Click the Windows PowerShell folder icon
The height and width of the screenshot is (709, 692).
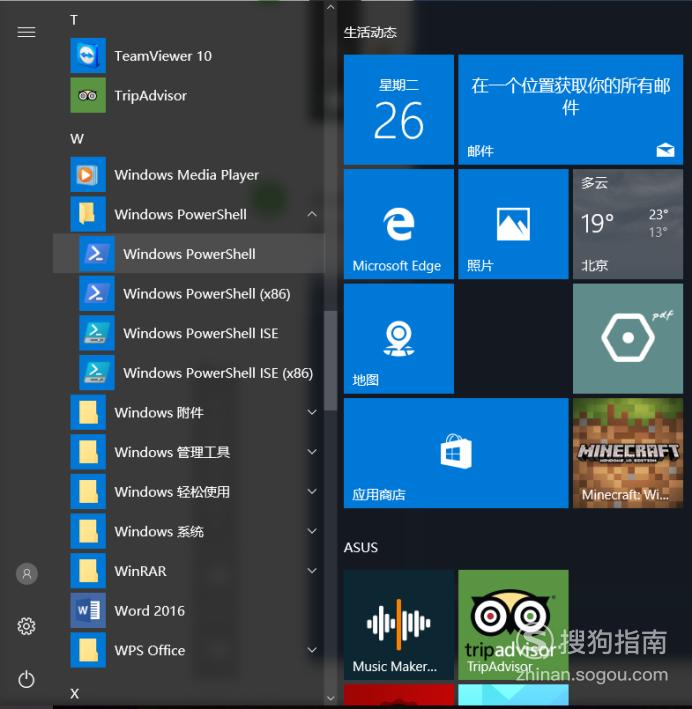click(x=88, y=214)
